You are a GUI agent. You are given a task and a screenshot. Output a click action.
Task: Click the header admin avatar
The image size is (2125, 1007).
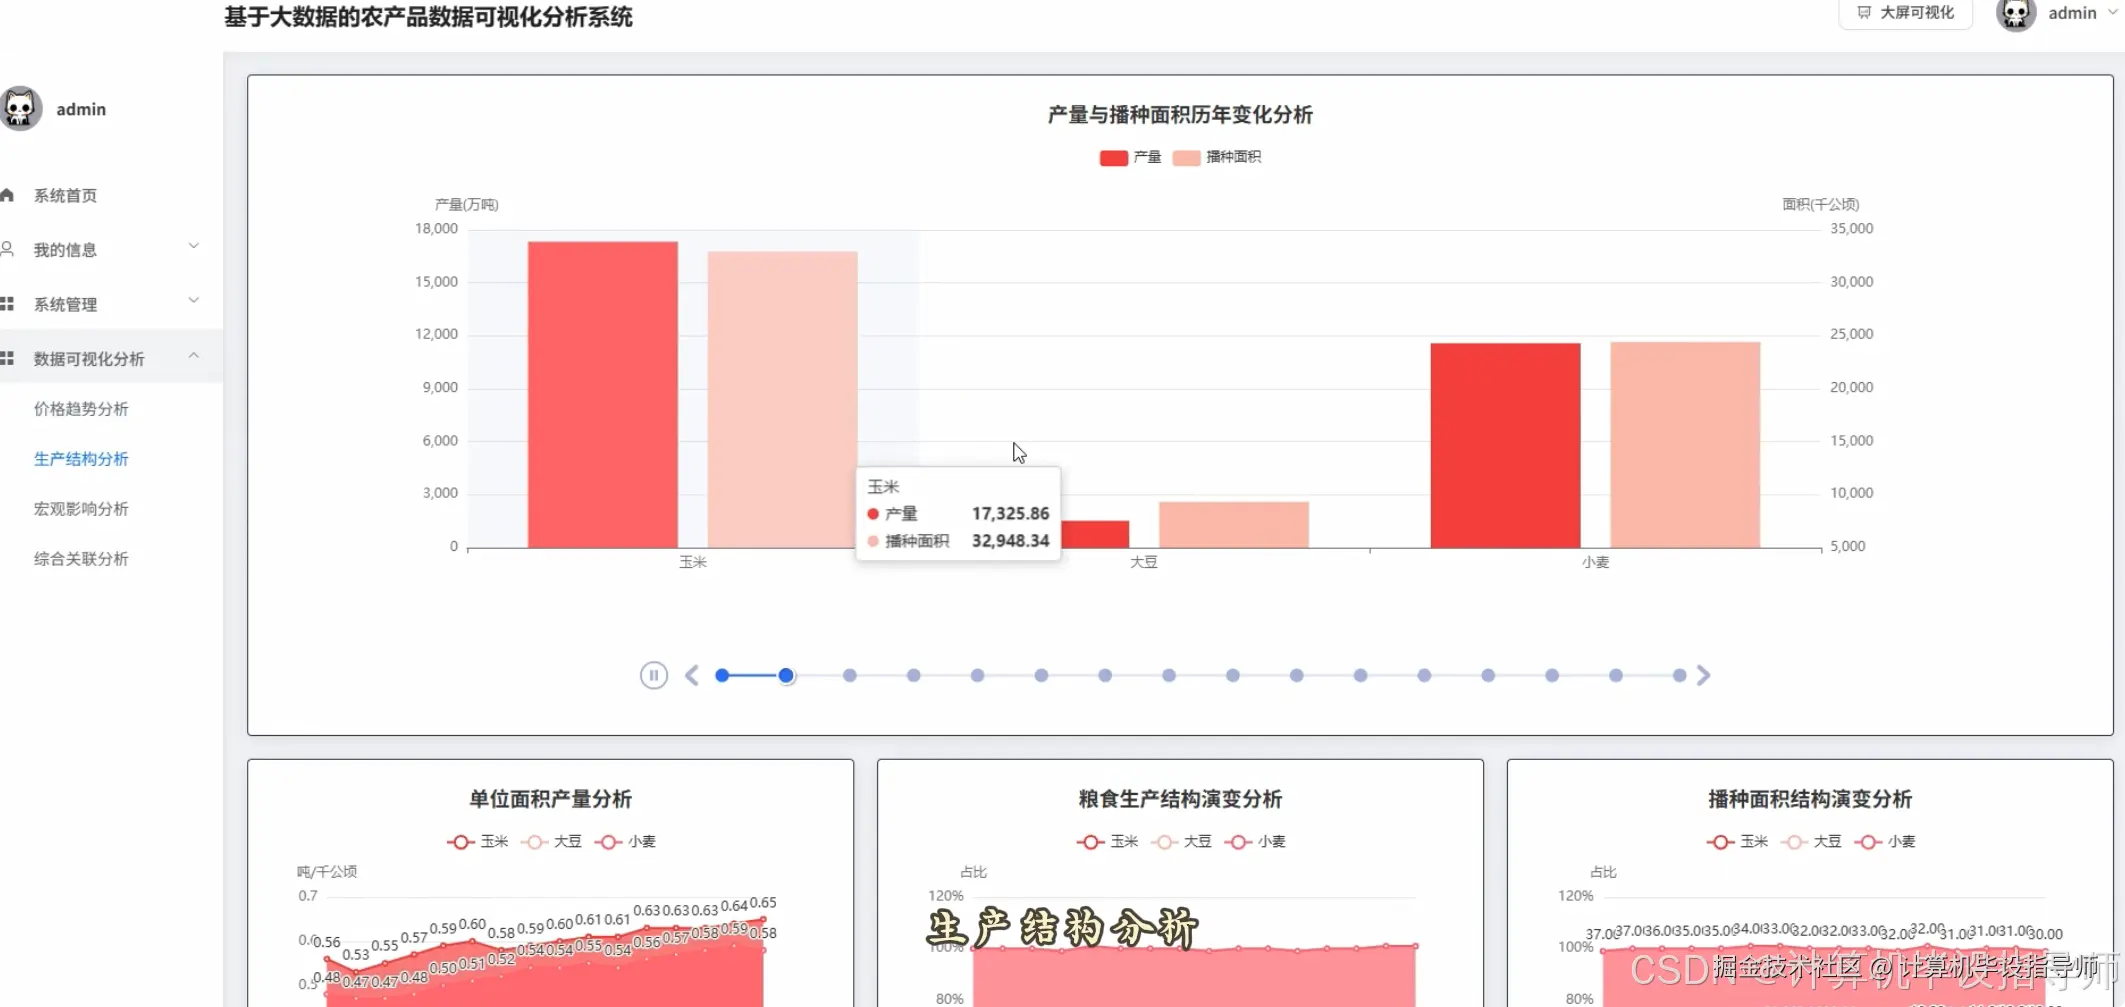pos(2016,14)
